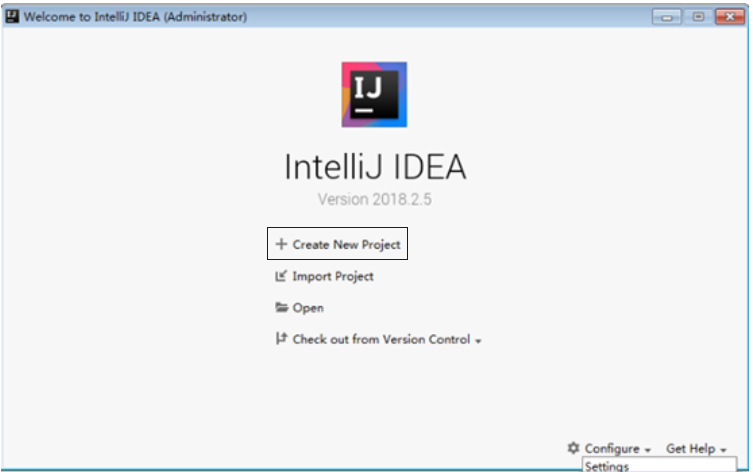Click the Import Project arrow icon
This screenshot has width=753, height=472.
[281, 276]
